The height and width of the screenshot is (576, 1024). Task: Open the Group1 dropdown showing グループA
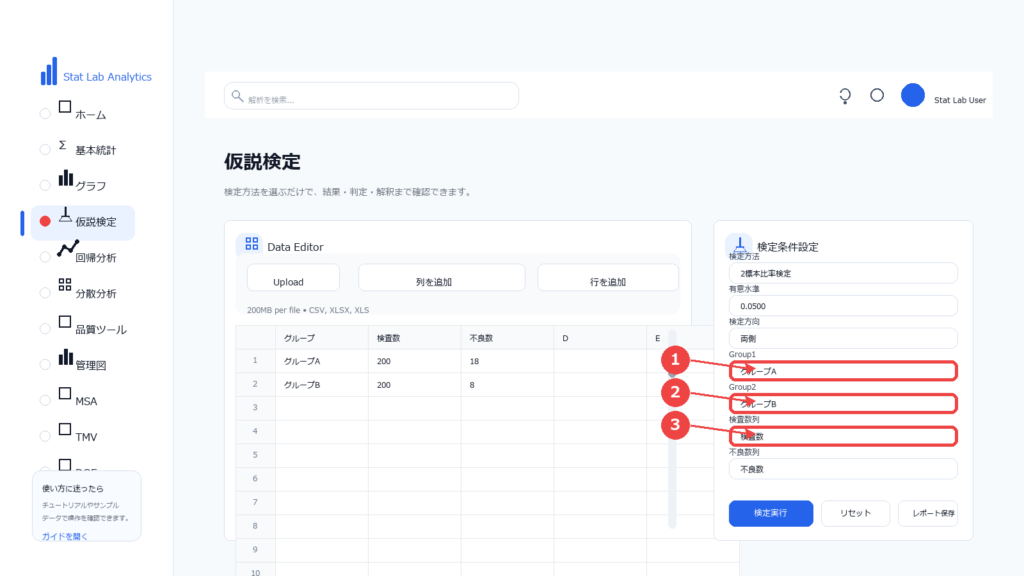pyautogui.click(x=843, y=371)
